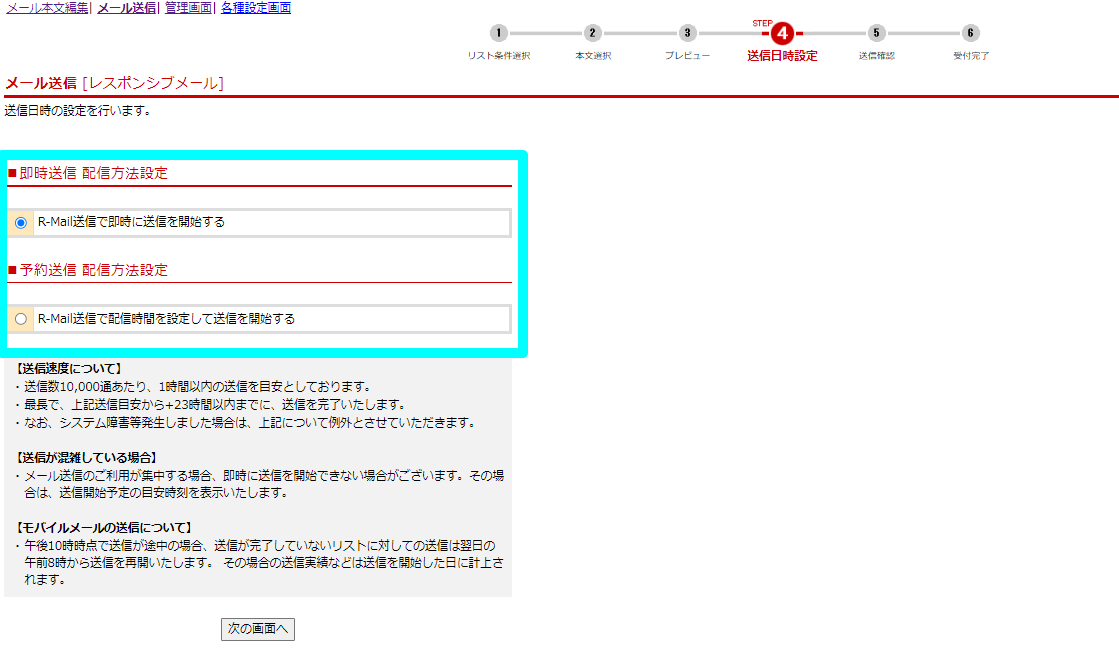The height and width of the screenshot is (669, 1119).
Task: Open the メール本文編集 link
Action: [x=47, y=8]
